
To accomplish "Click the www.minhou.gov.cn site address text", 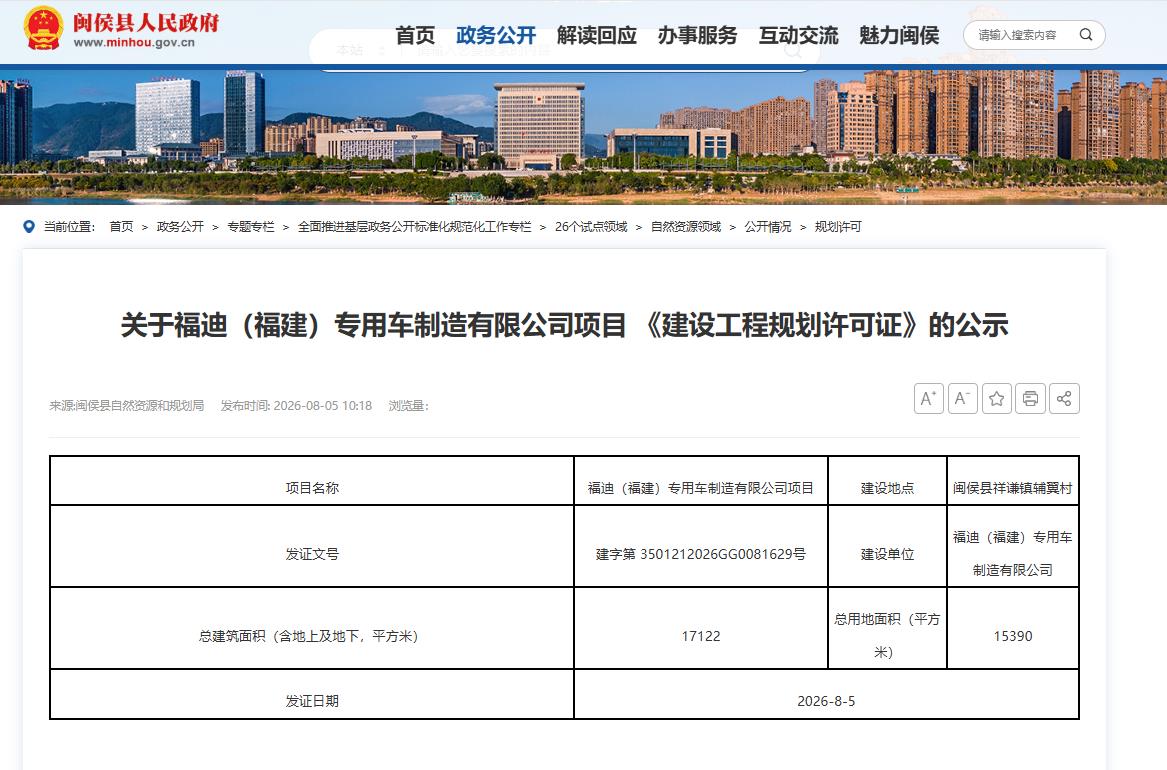I will point(134,42).
